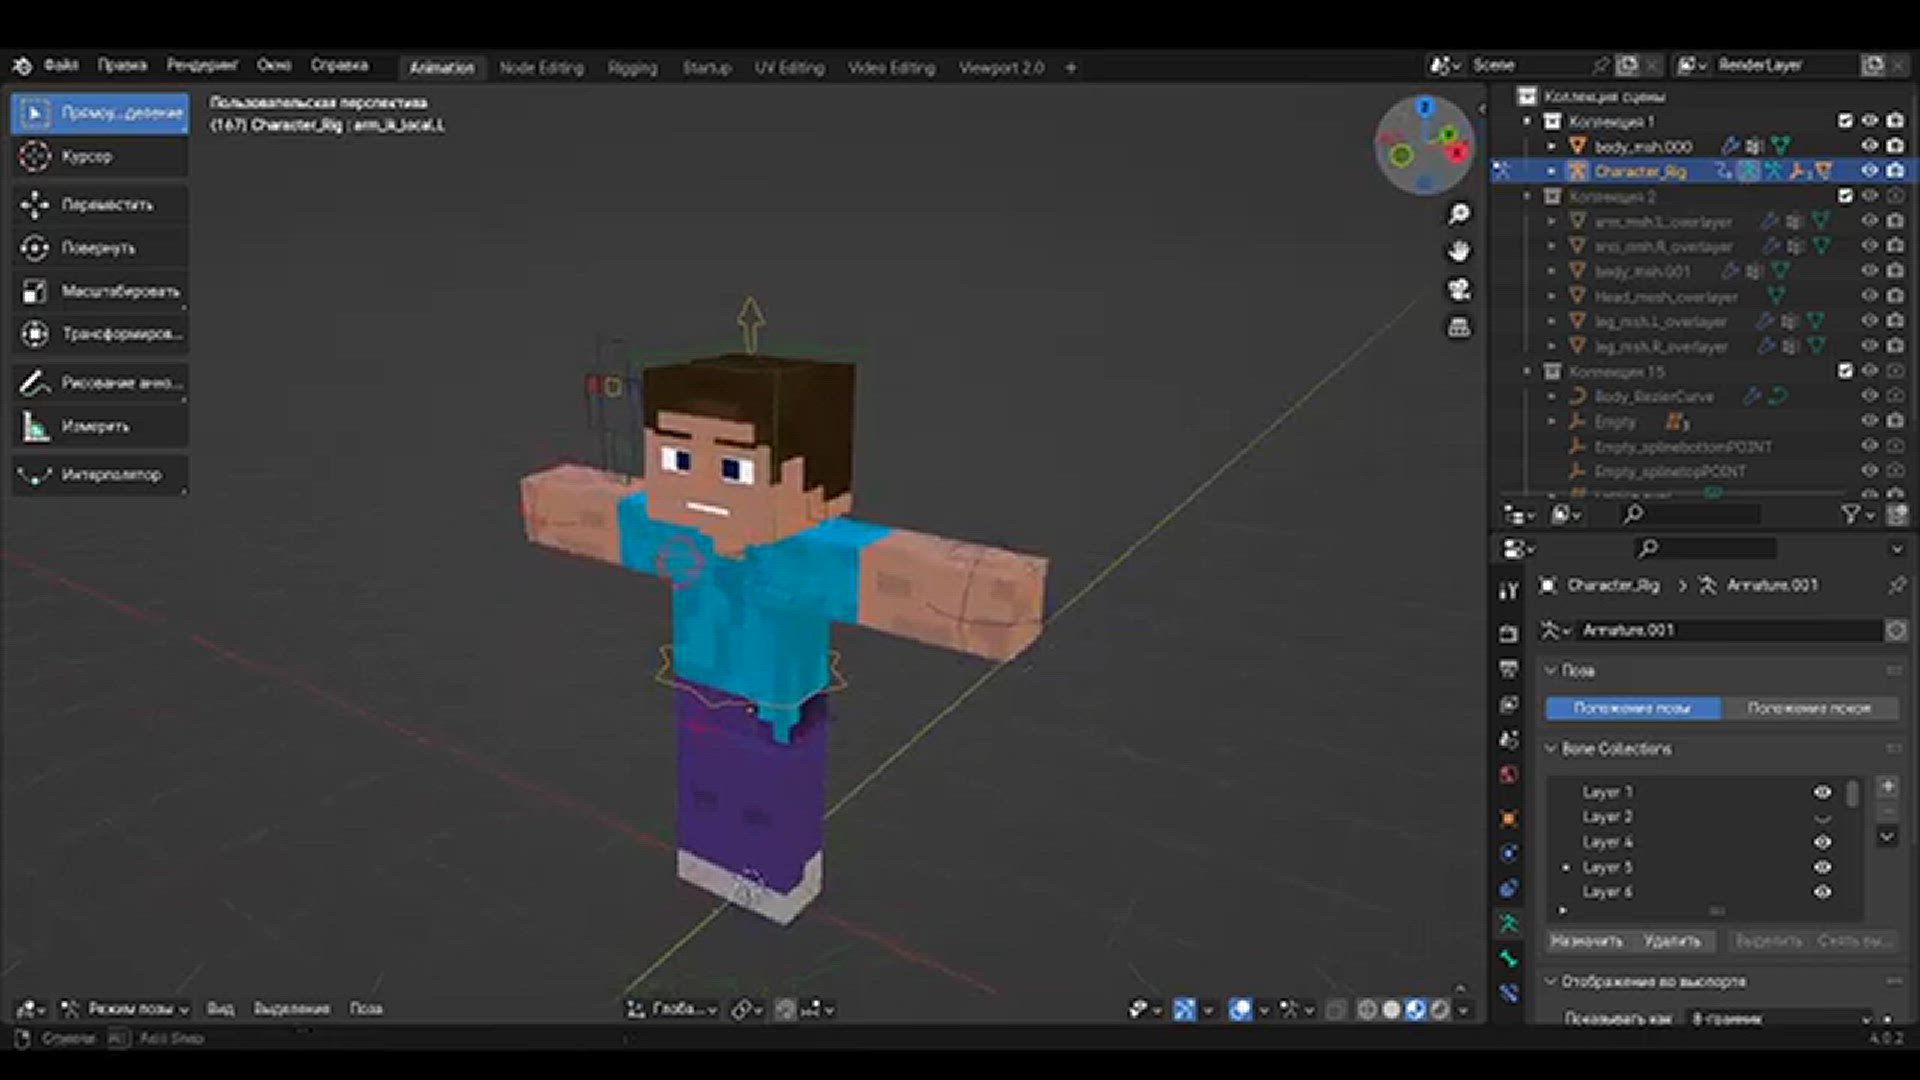Add bone collection with plus button
1920x1080 pixels.
click(x=1887, y=787)
